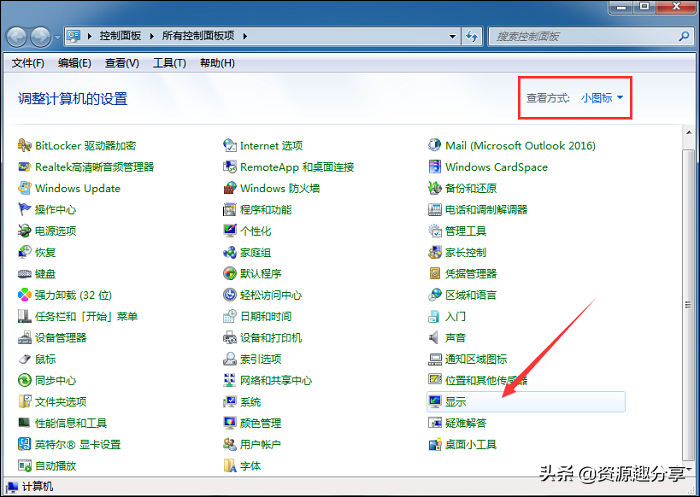Click the 网络和共享中心 icon

pos(229,380)
